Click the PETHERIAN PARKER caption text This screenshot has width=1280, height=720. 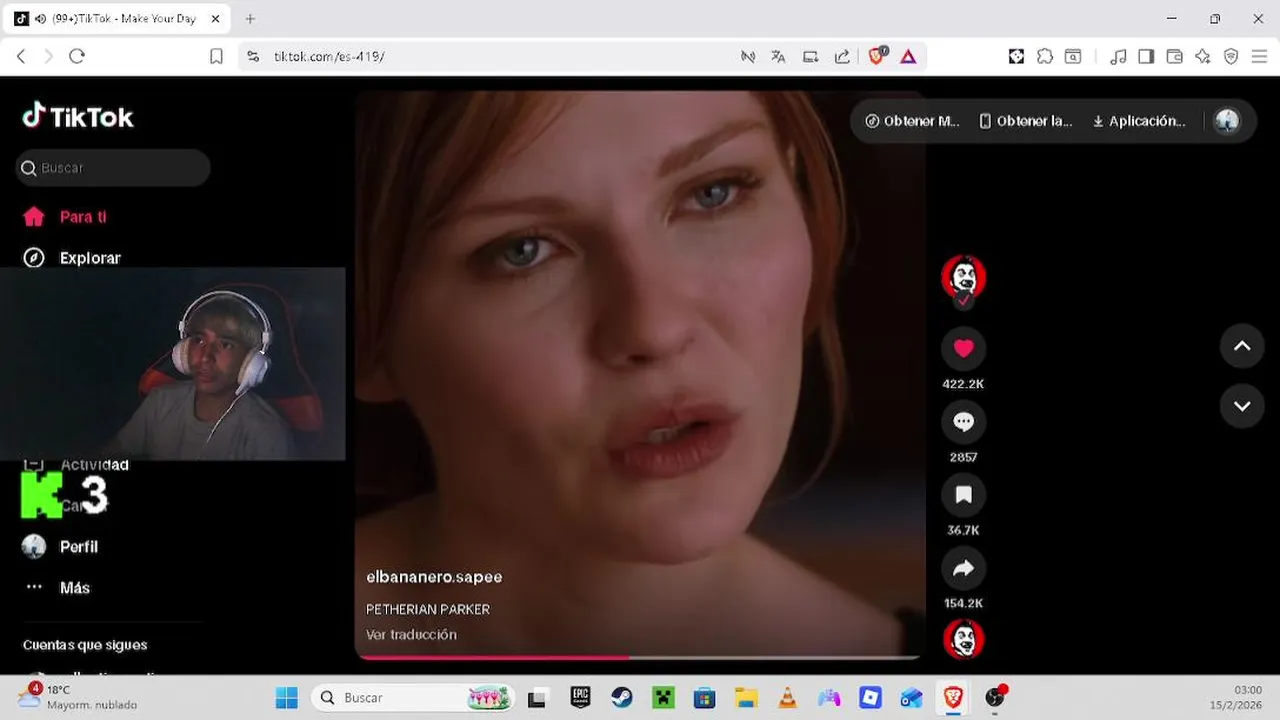point(428,609)
